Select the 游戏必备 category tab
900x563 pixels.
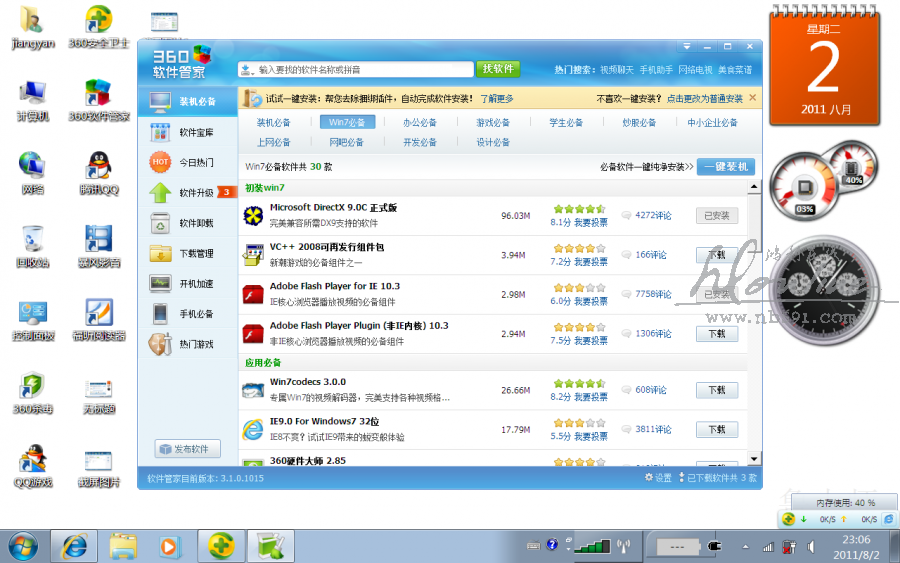493,123
